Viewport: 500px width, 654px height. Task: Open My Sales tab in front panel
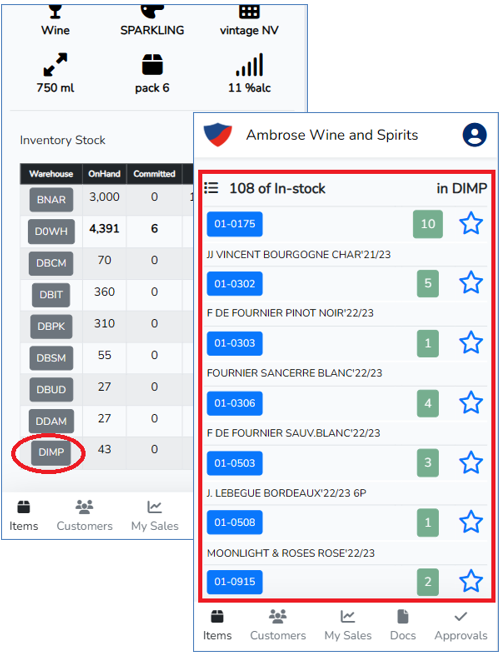point(348,625)
